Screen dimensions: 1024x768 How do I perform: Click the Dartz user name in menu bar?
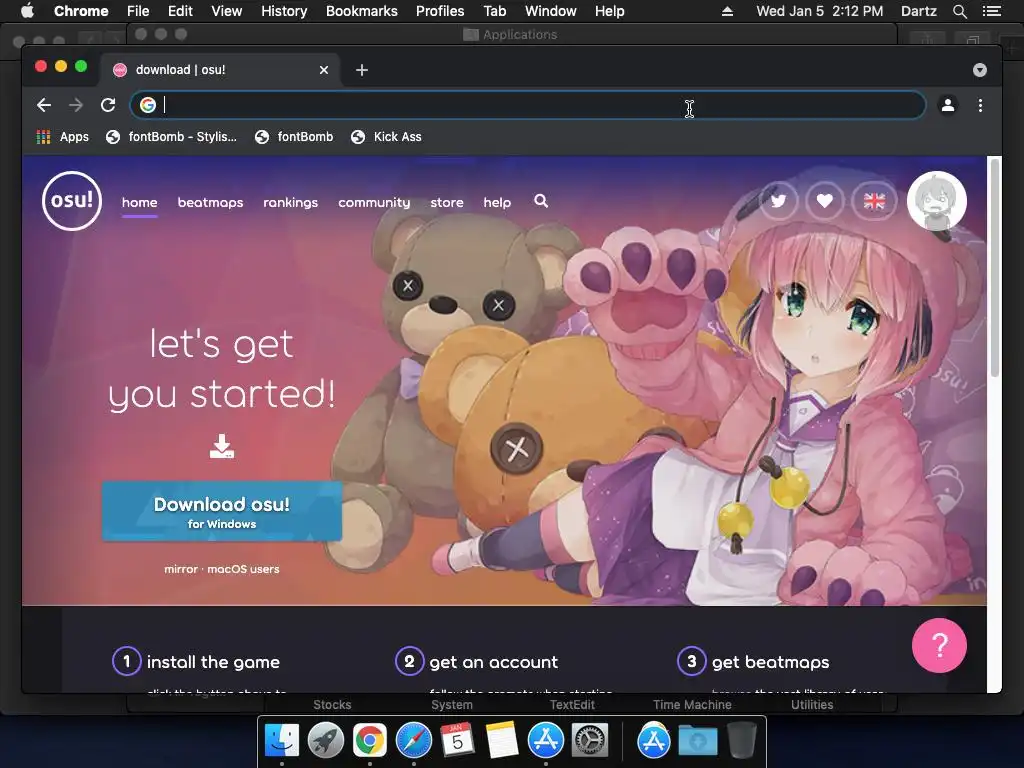pos(918,11)
